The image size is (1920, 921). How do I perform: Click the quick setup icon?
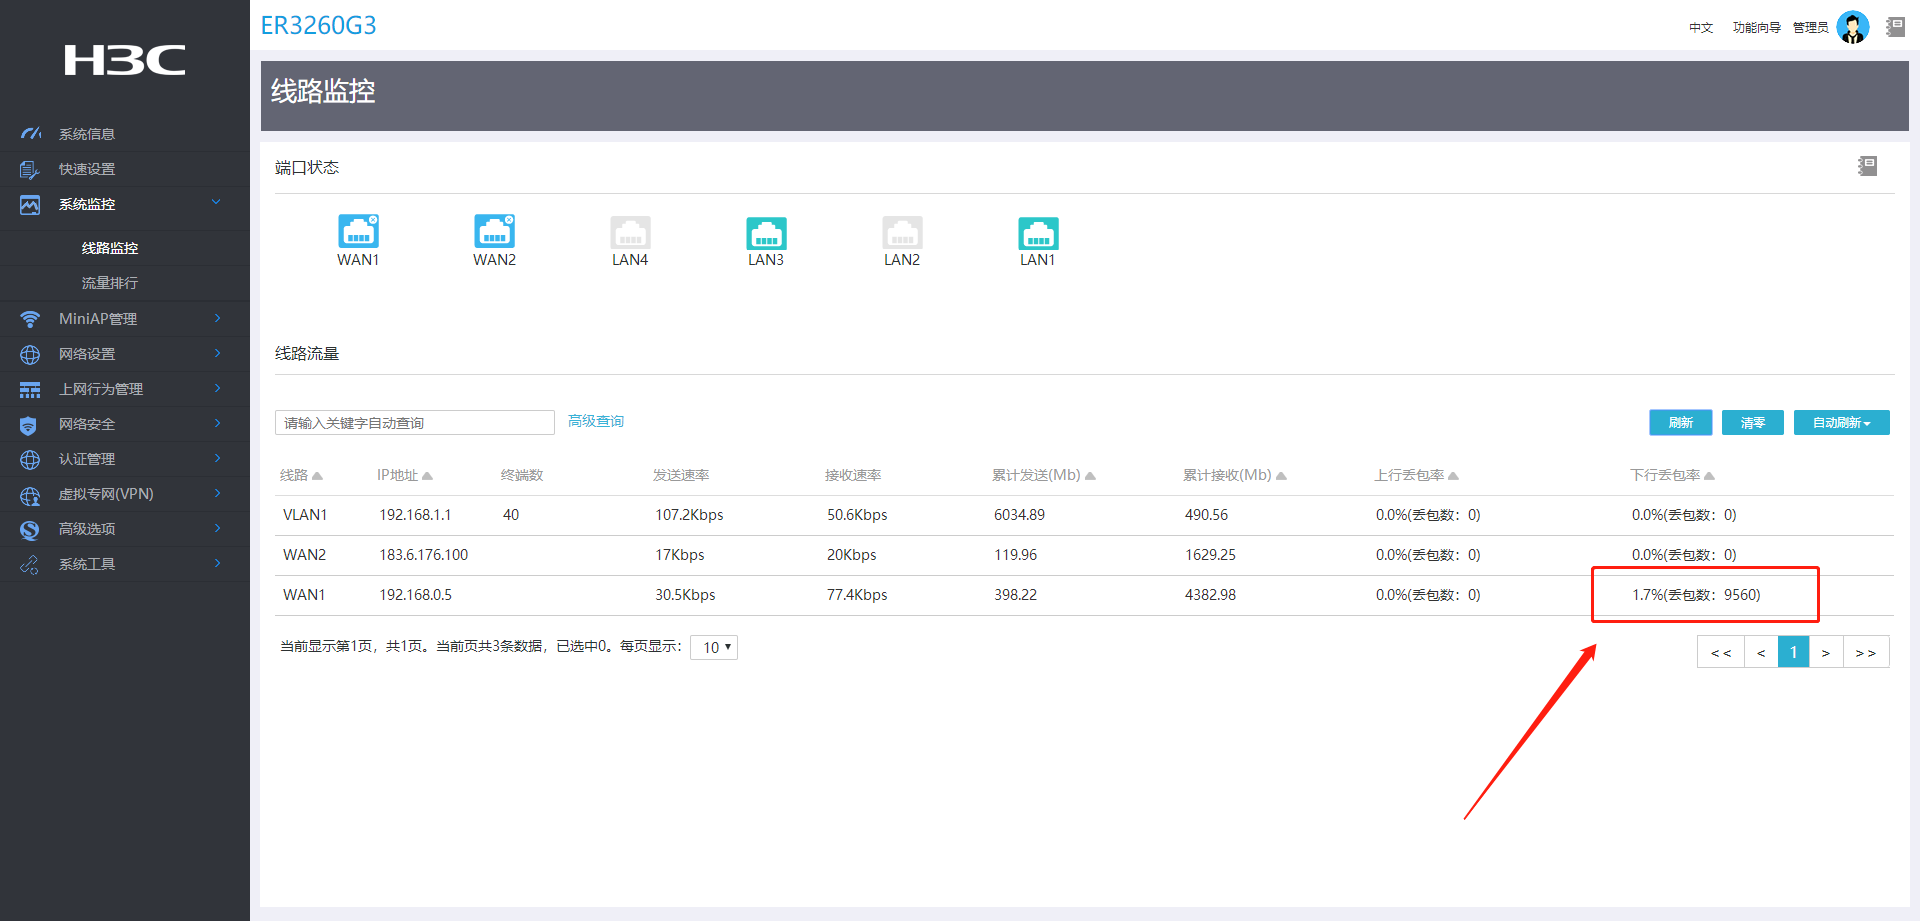coord(30,169)
